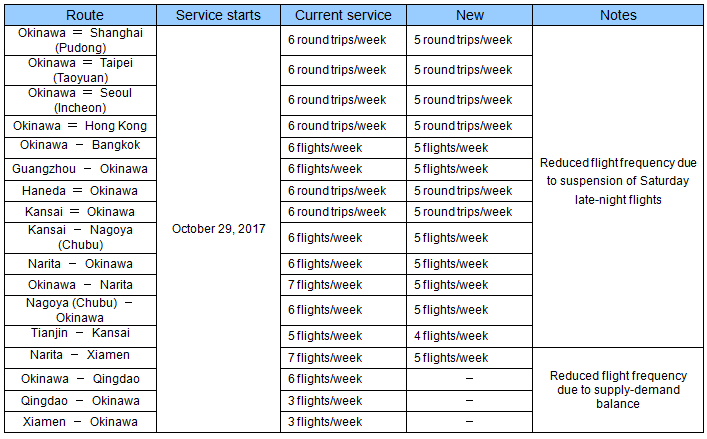The width and height of the screenshot is (707, 439).
Task: Select the Service starts column header
Action: (218, 15)
